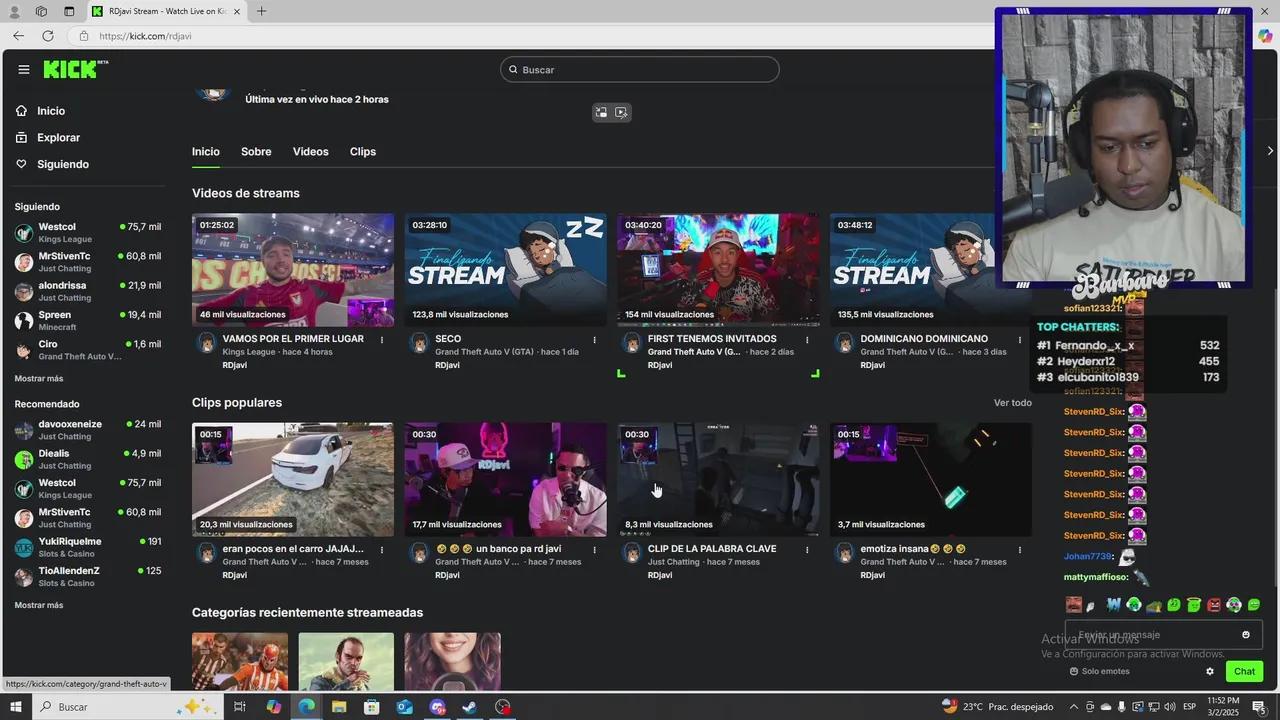Open Grand Theft Auto V category cover
The width and height of the screenshot is (1280, 720).
click(x=346, y=662)
